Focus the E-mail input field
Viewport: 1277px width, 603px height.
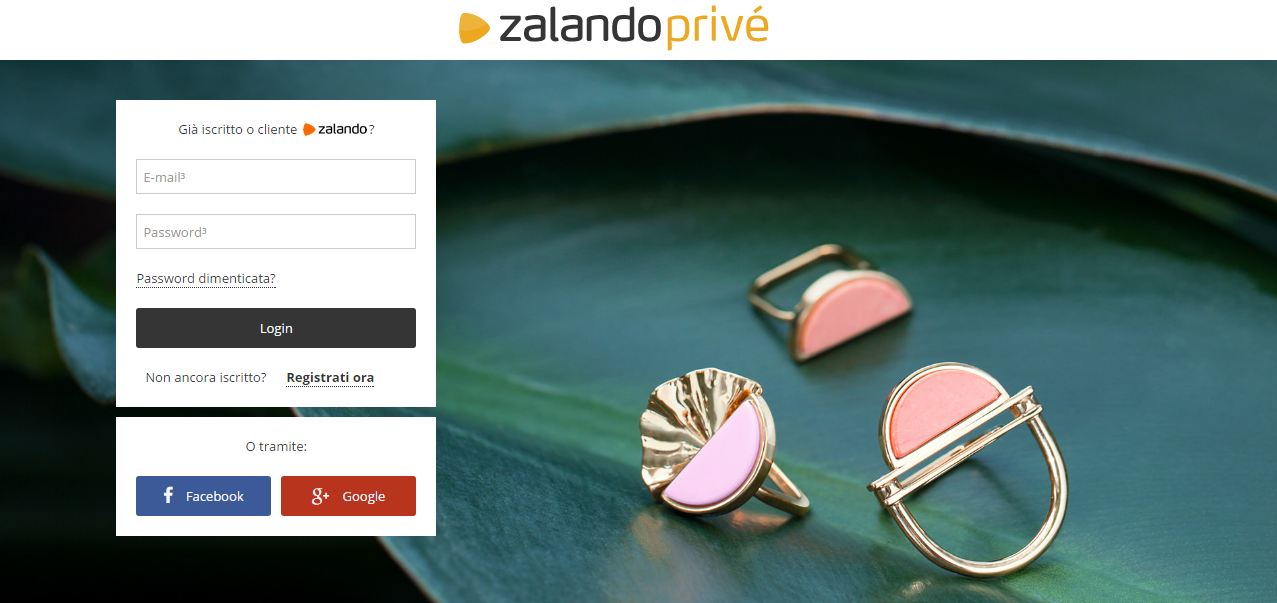click(x=276, y=177)
